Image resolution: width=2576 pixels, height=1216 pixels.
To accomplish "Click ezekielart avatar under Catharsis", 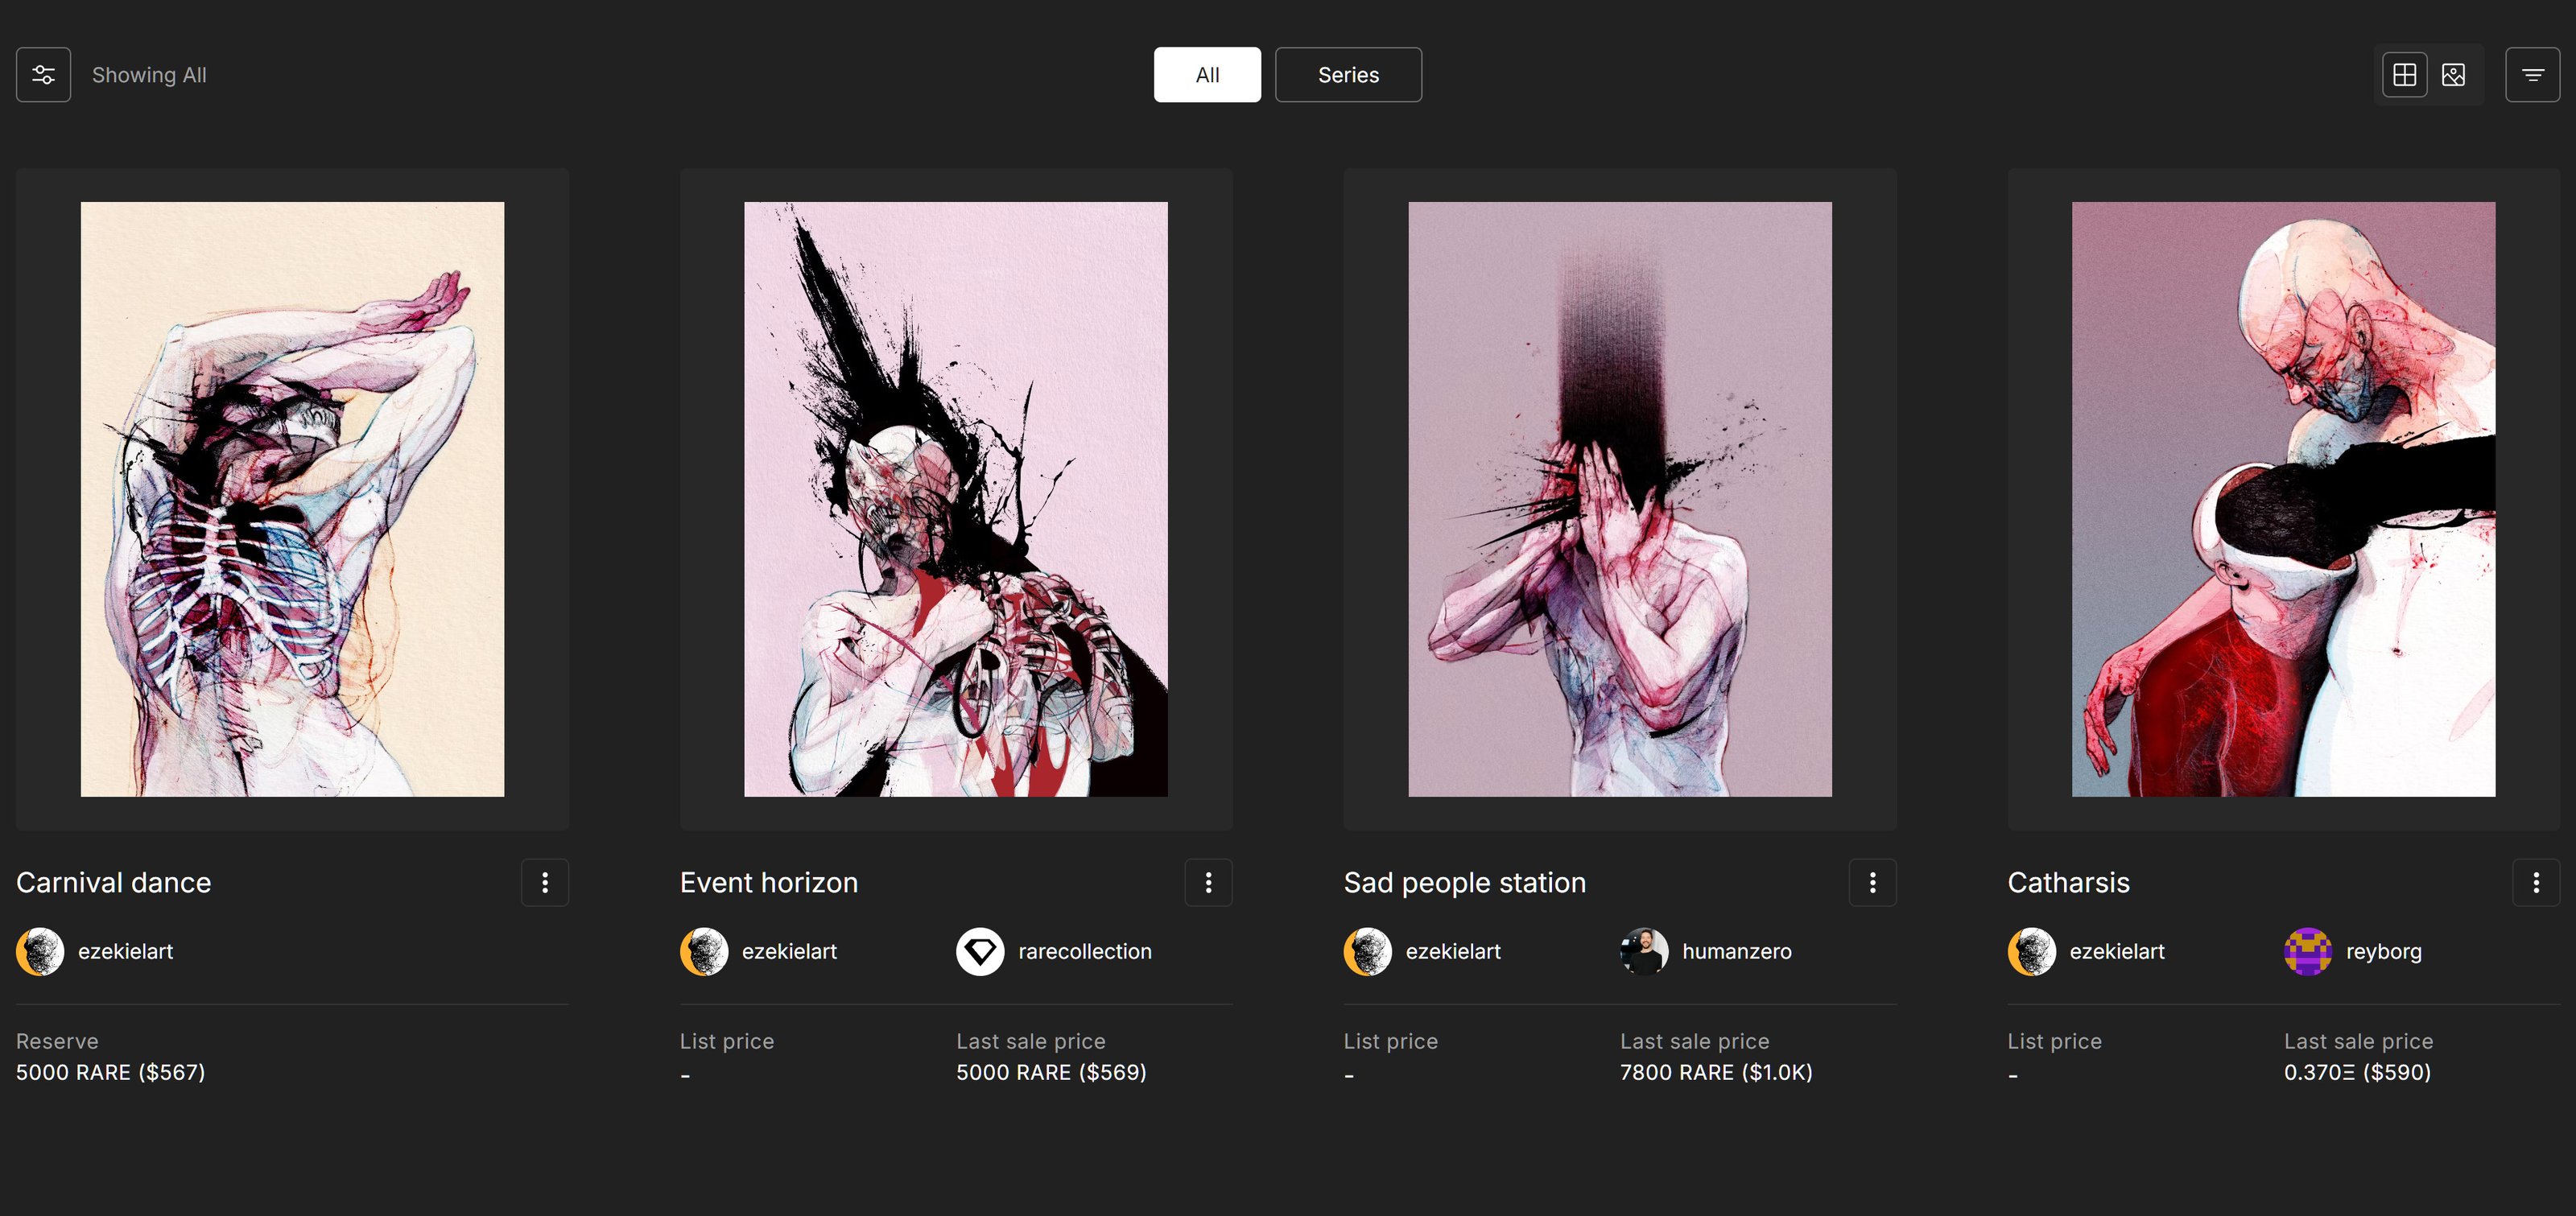I will tap(2032, 951).
